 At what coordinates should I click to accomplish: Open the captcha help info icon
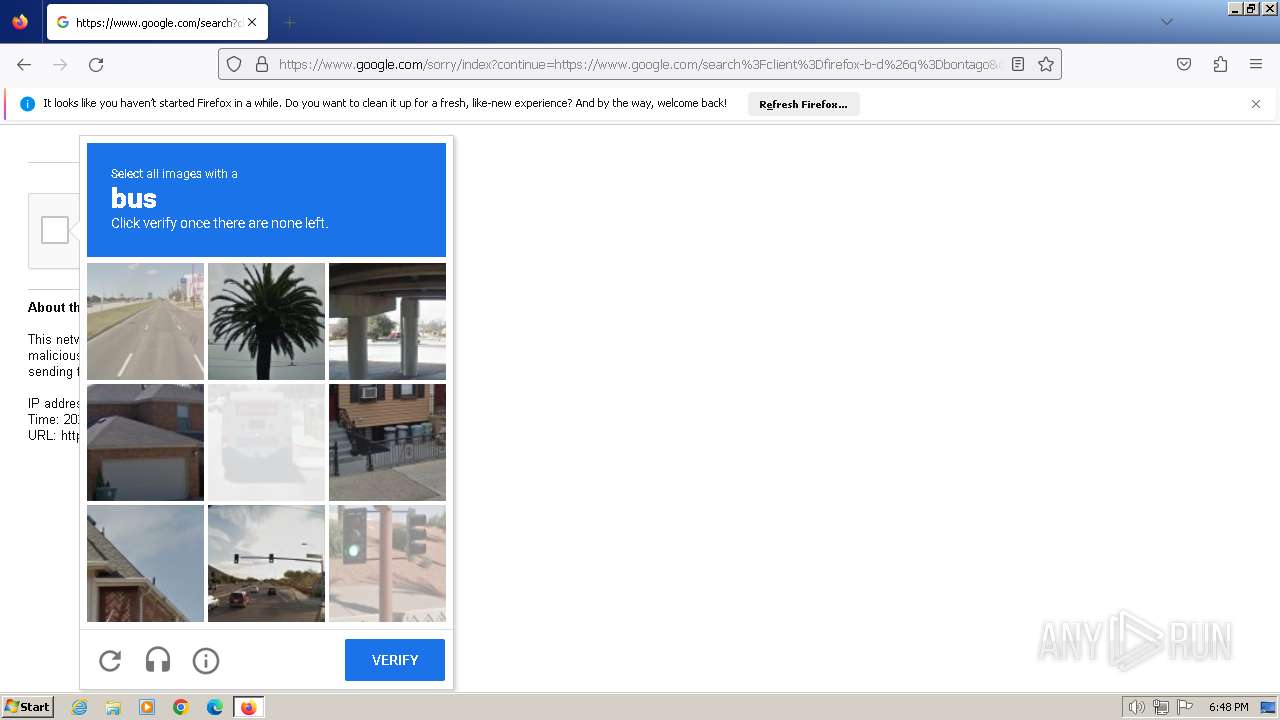point(206,660)
